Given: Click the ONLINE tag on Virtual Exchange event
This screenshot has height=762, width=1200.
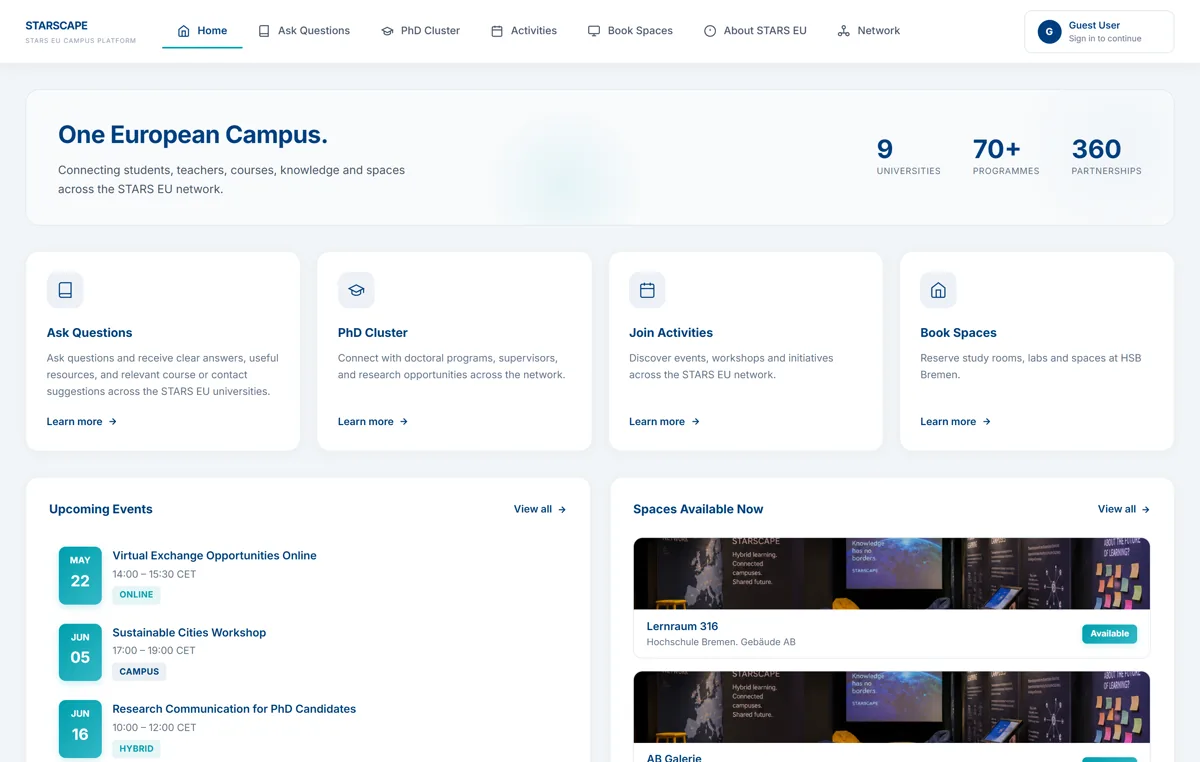Looking at the screenshot, I should click(x=136, y=595).
